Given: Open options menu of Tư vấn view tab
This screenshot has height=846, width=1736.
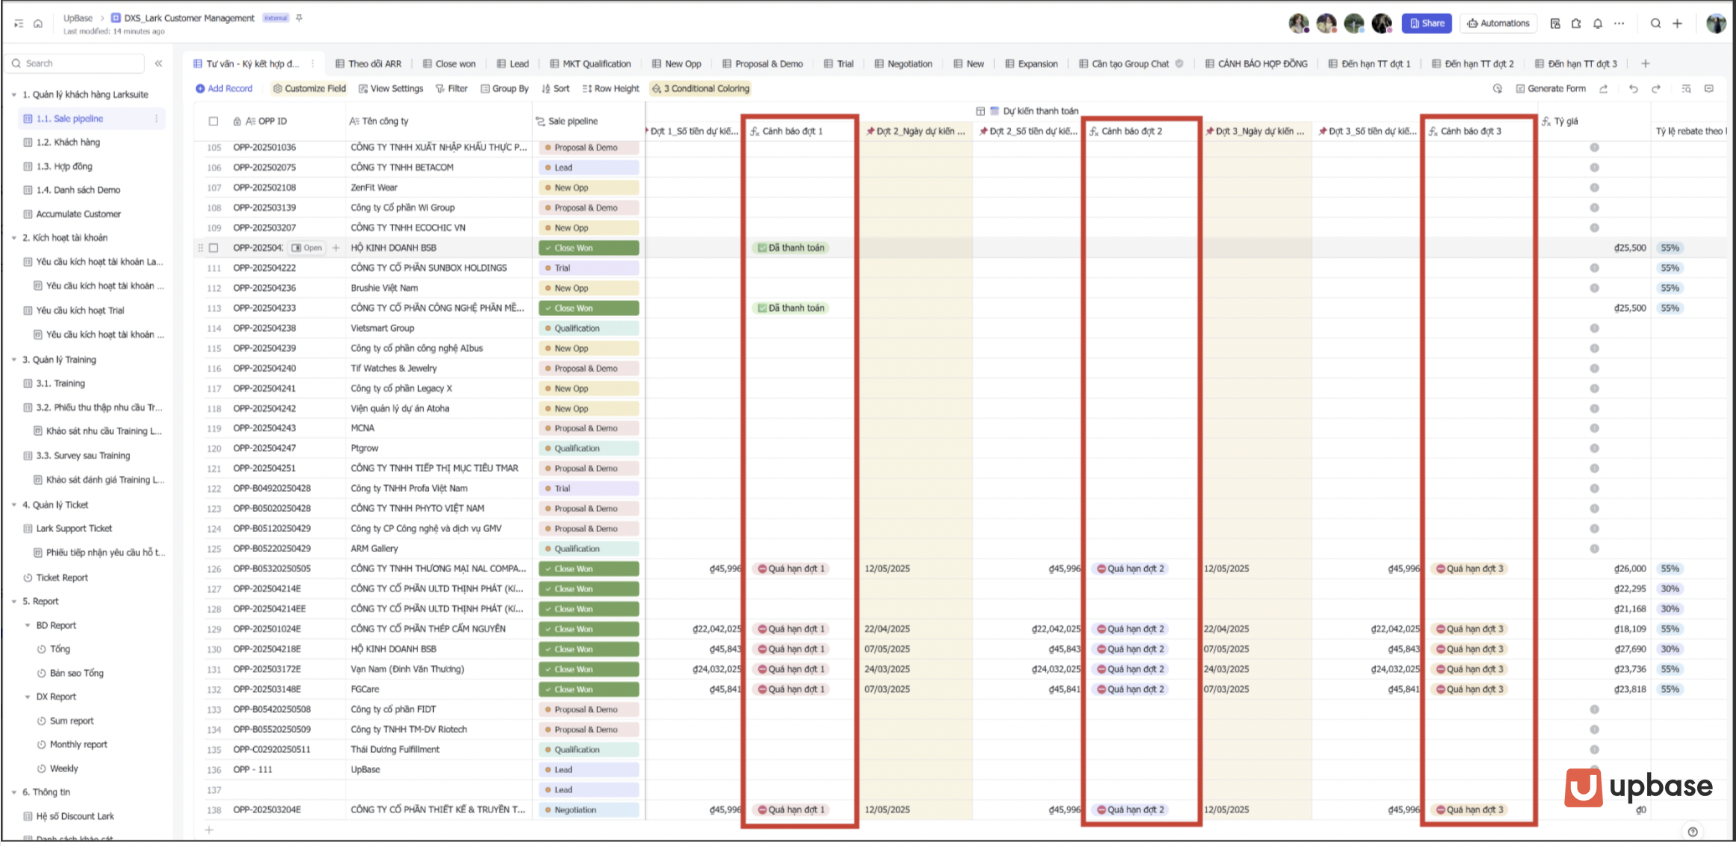Looking at the screenshot, I should pyautogui.click(x=313, y=63).
